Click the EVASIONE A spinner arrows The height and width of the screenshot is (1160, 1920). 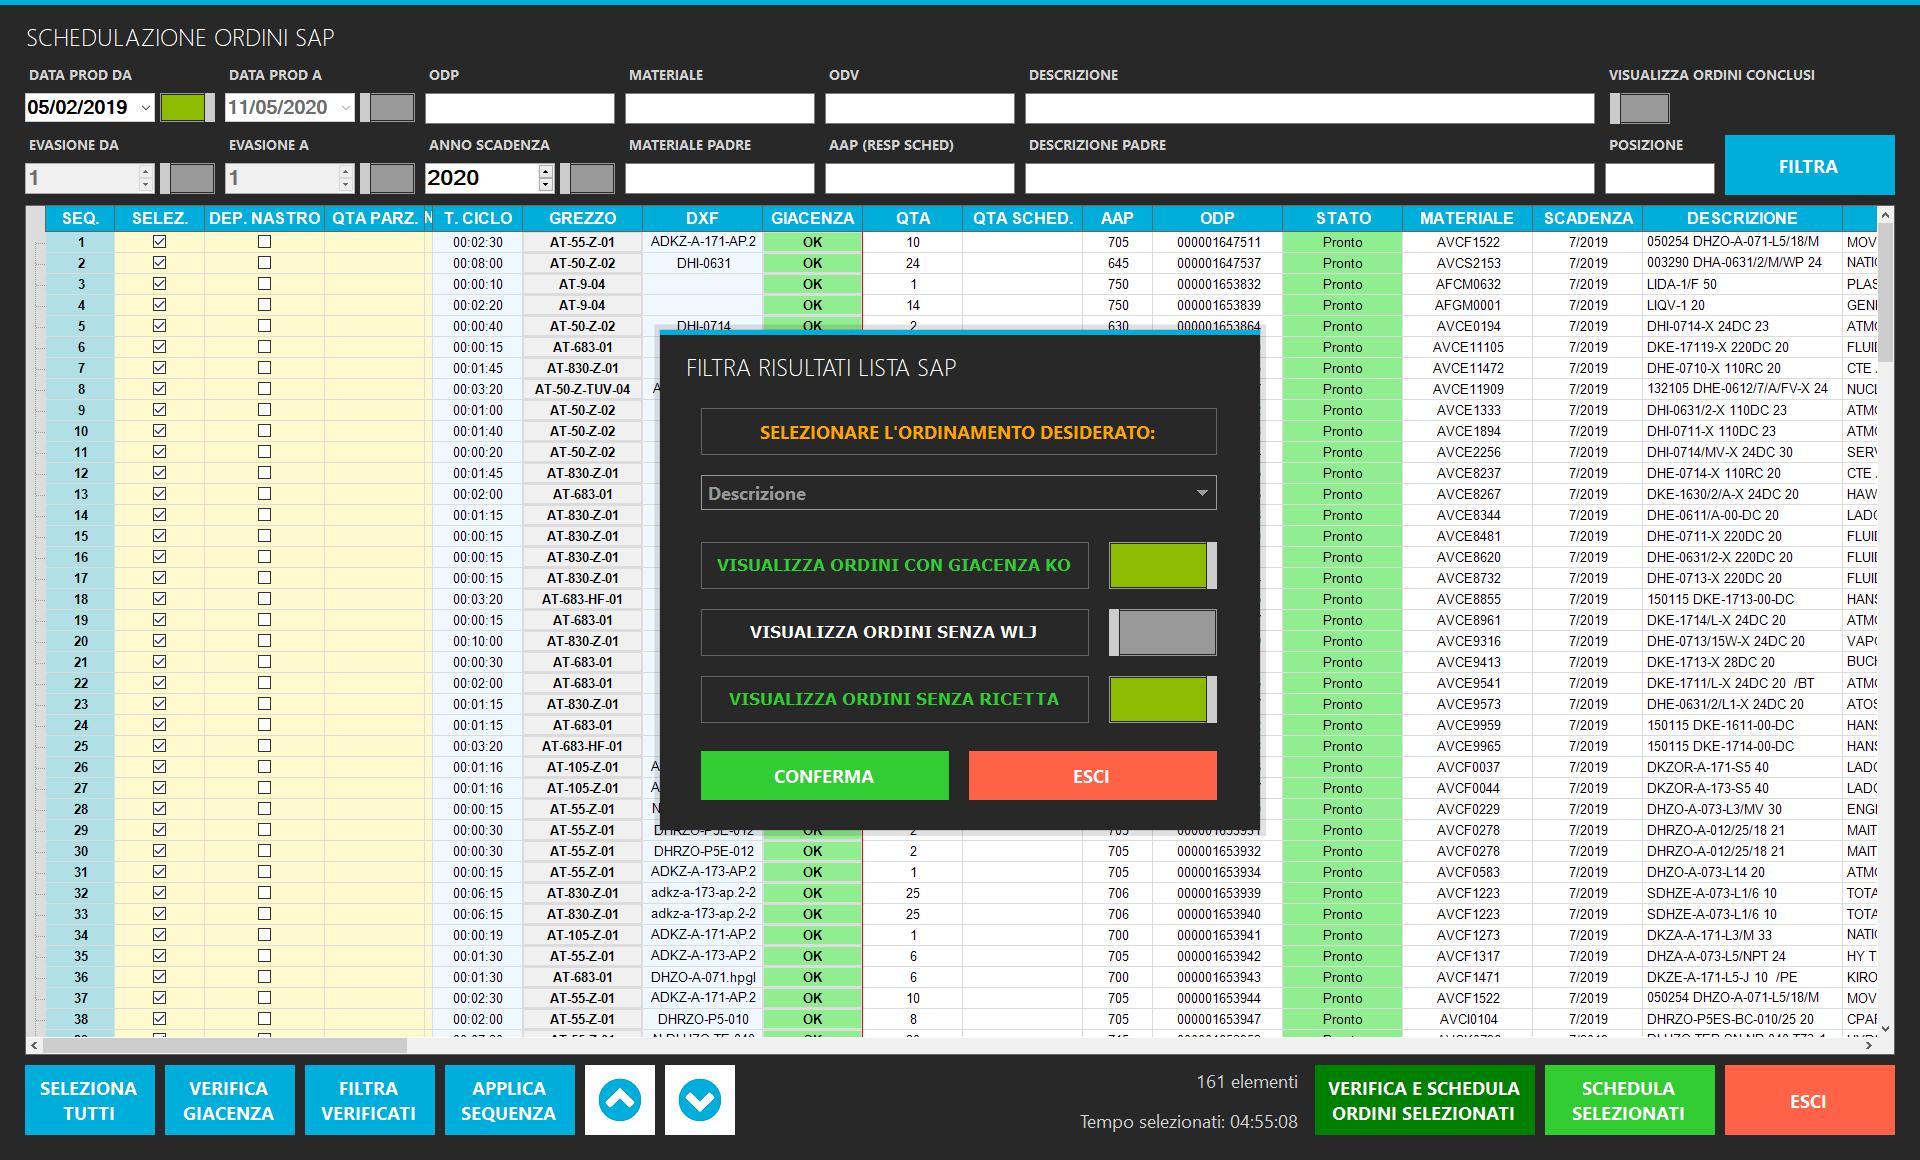tap(346, 178)
